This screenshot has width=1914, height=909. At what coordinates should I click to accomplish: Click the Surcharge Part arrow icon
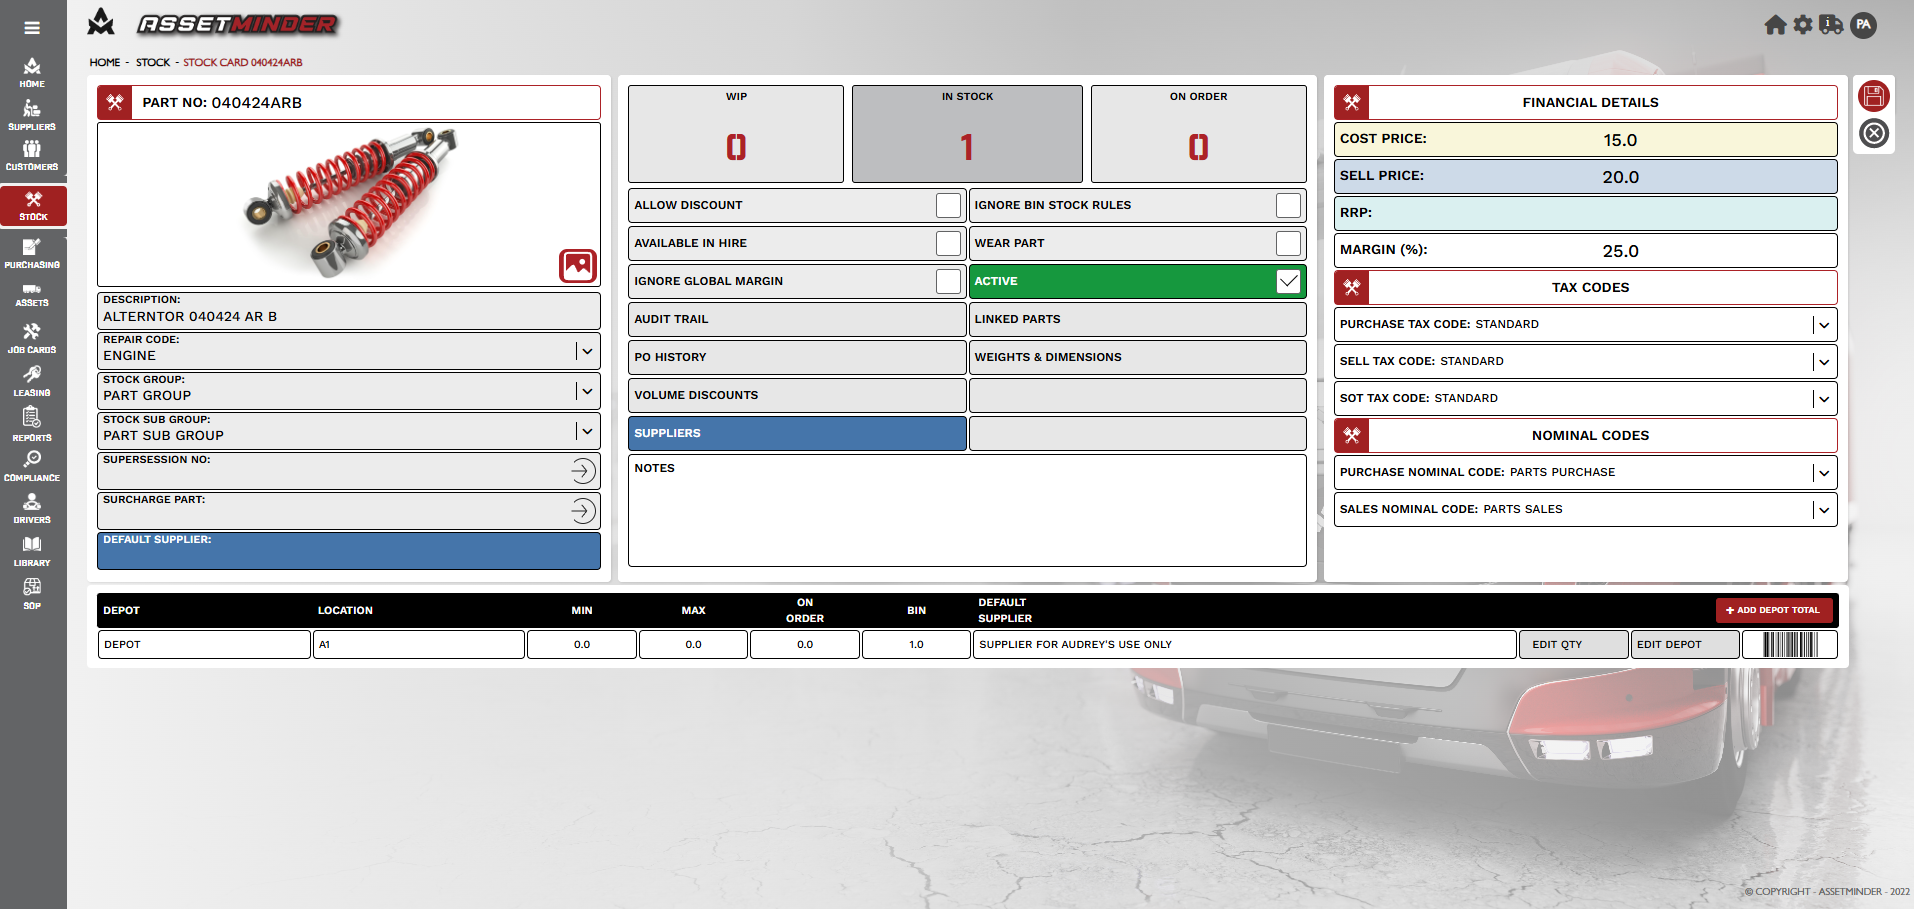(x=583, y=511)
